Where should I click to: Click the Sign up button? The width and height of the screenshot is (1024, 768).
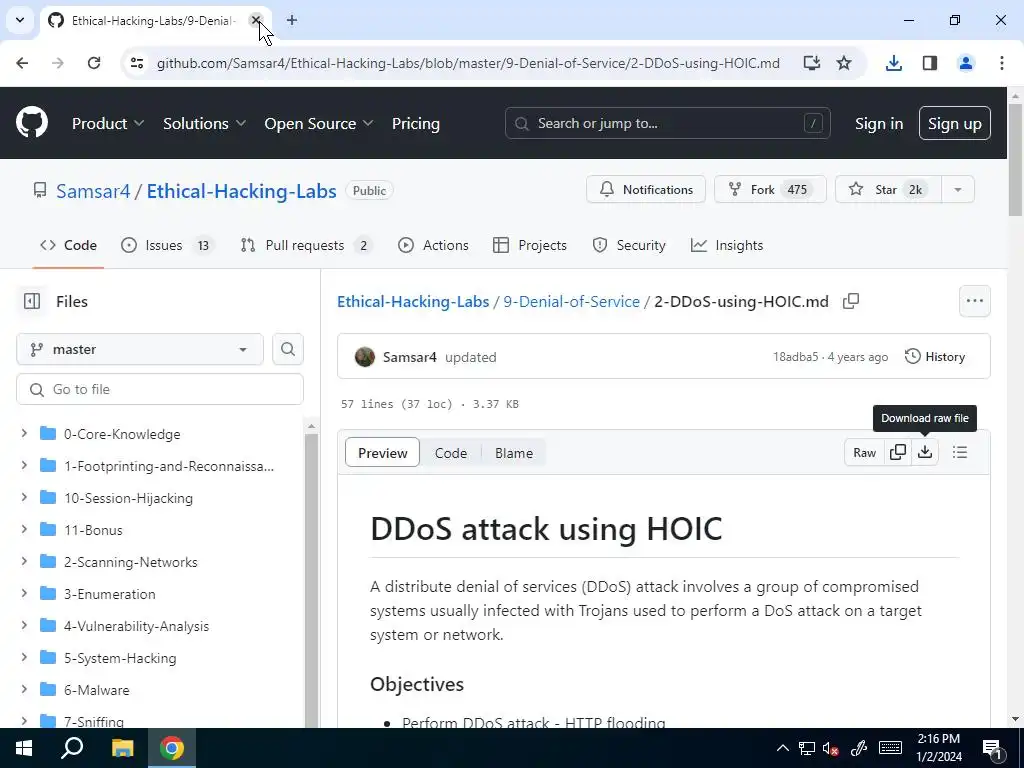click(955, 123)
